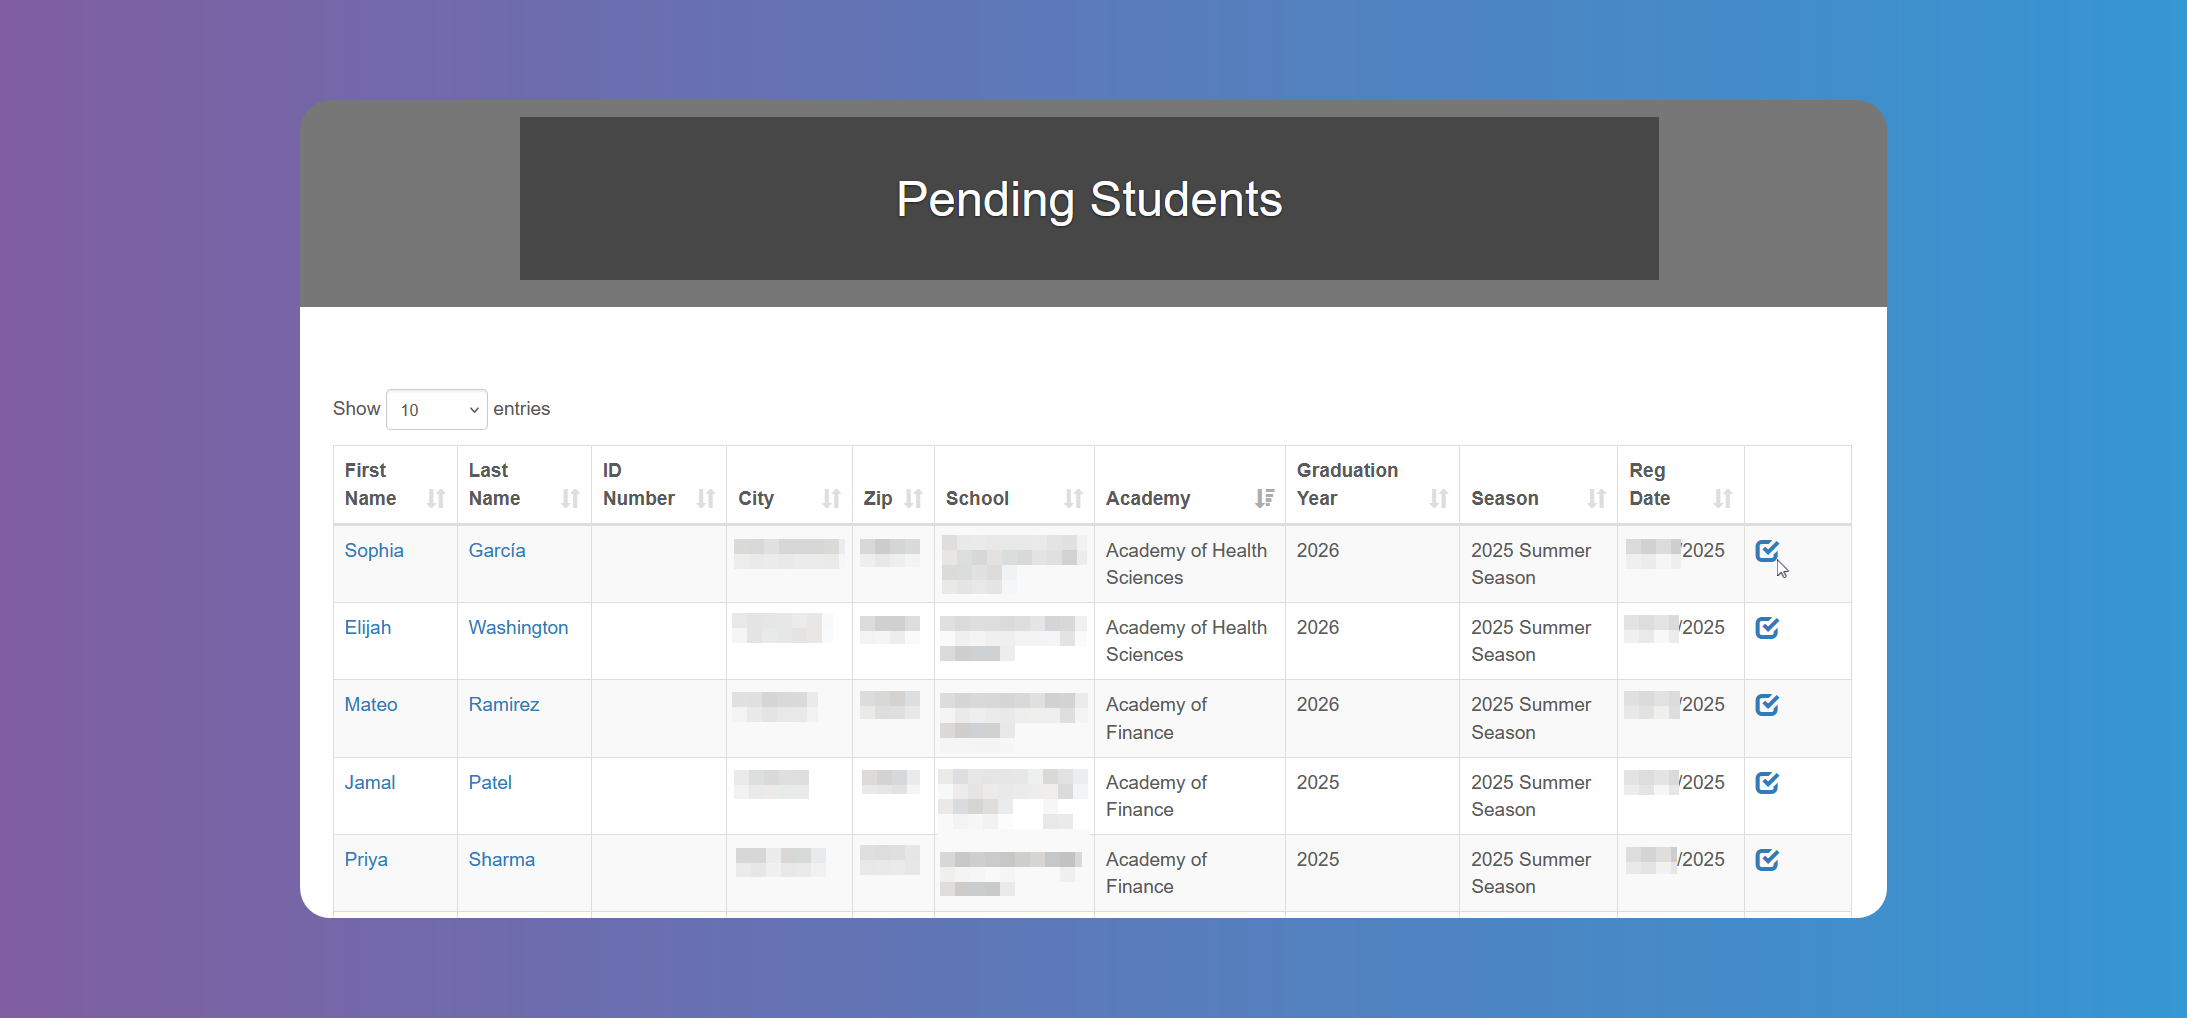The image size is (2187, 1018).
Task: Toggle sorting on the City column
Action: coord(833,498)
